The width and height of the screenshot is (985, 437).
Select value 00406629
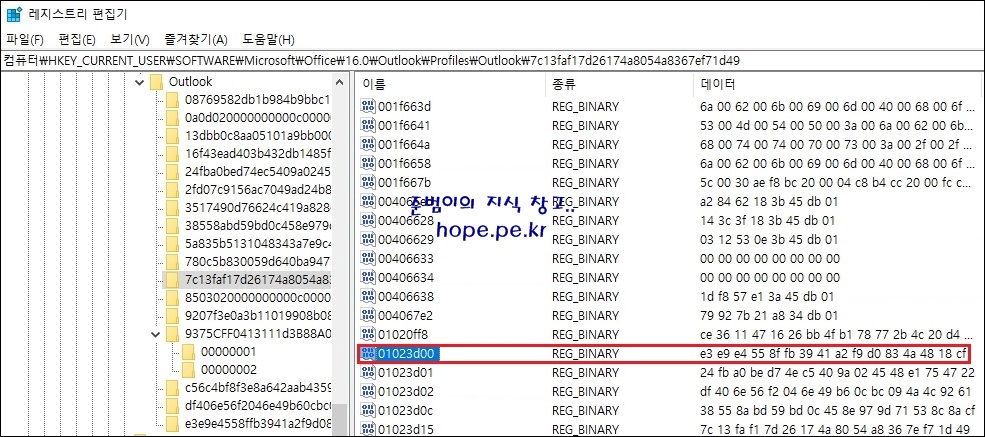coord(406,240)
